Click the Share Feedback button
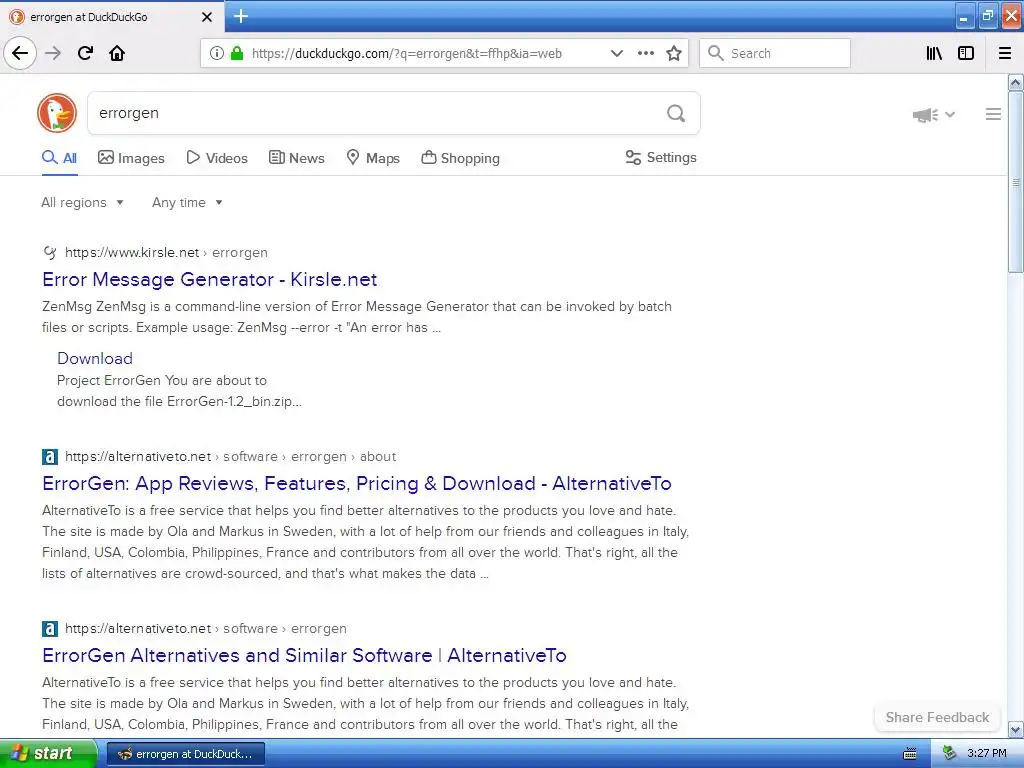This screenshot has height=768, width=1024. 937,717
